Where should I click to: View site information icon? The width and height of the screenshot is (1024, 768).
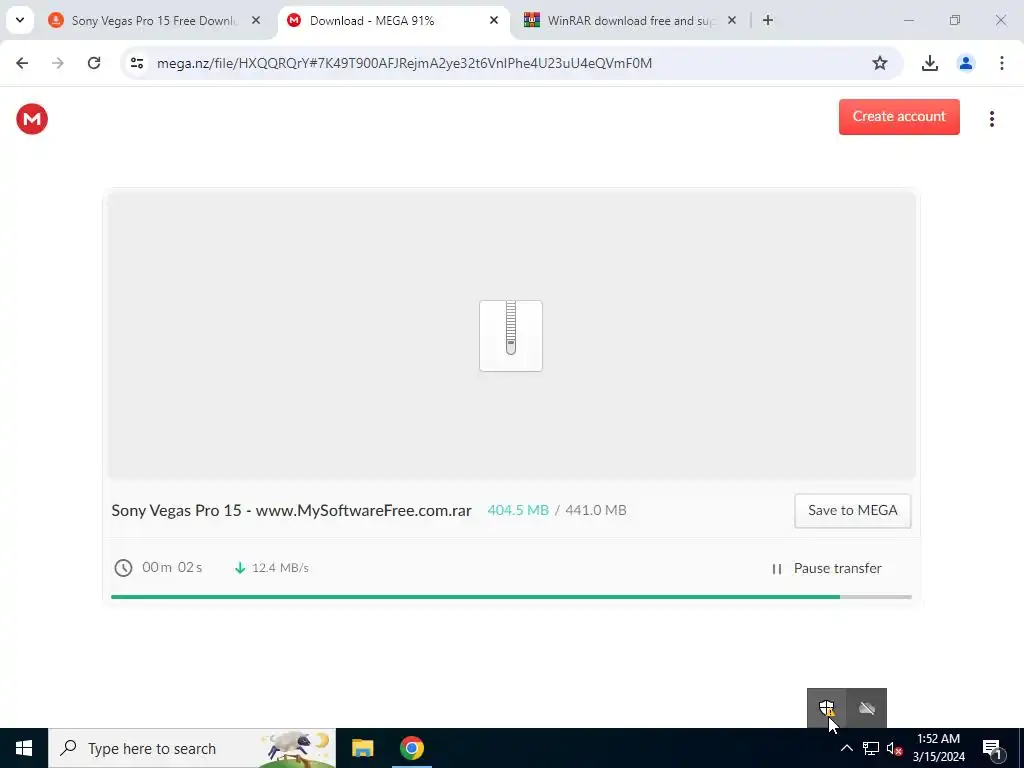[x=136, y=63]
